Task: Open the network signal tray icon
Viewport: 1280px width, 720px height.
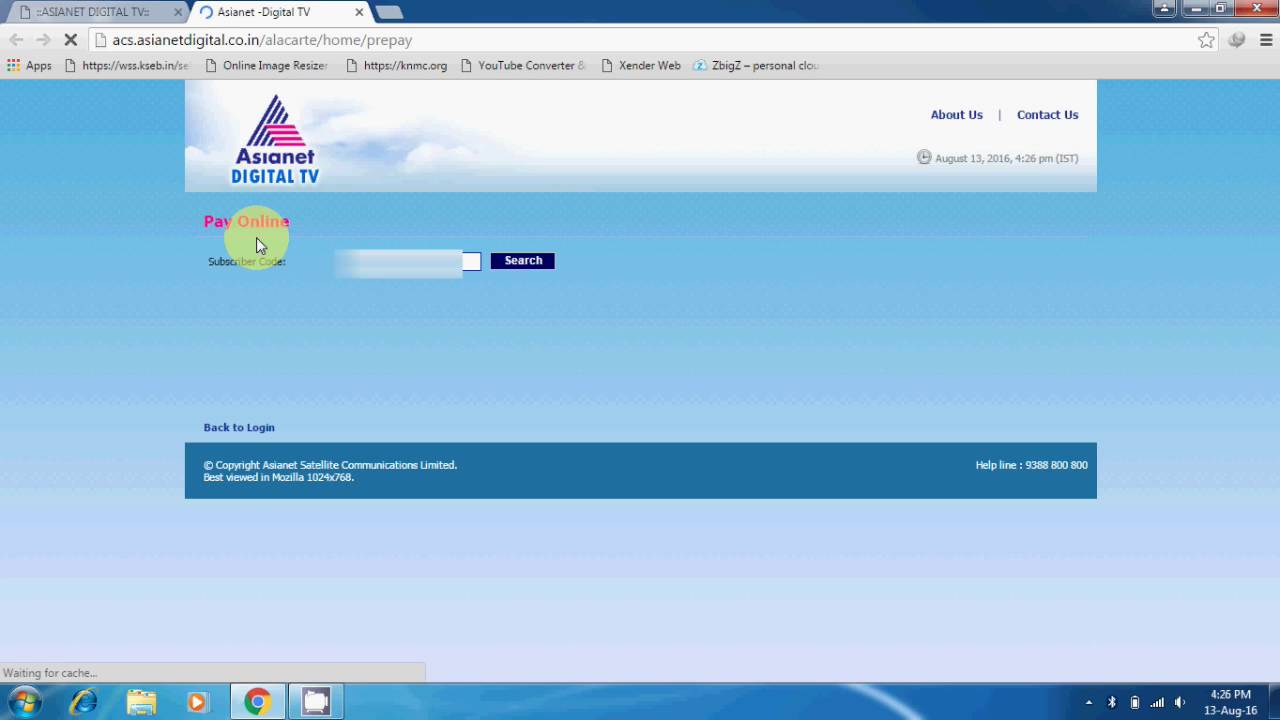Action: [x=1157, y=703]
